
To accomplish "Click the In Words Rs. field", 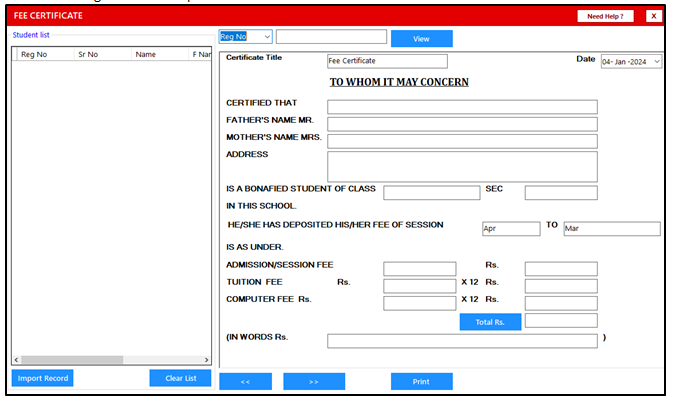I will pos(462,341).
